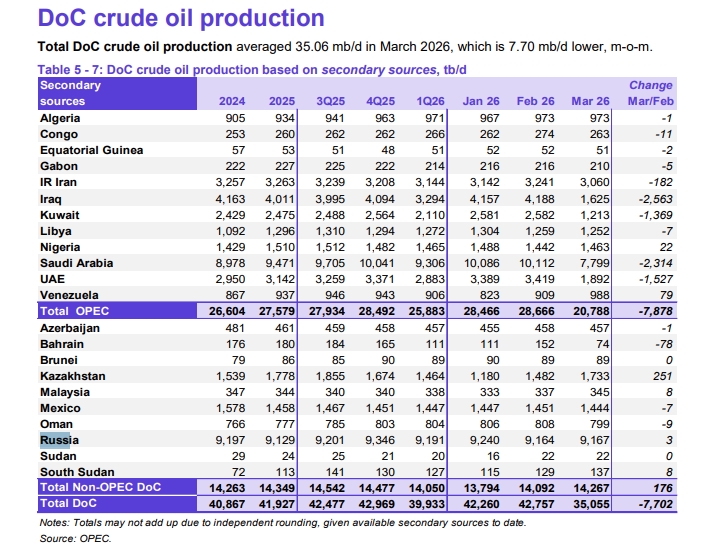This screenshot has width=717, height=548.
Task: Click the 'South Sudan' row label
Action: coord(75,471)
